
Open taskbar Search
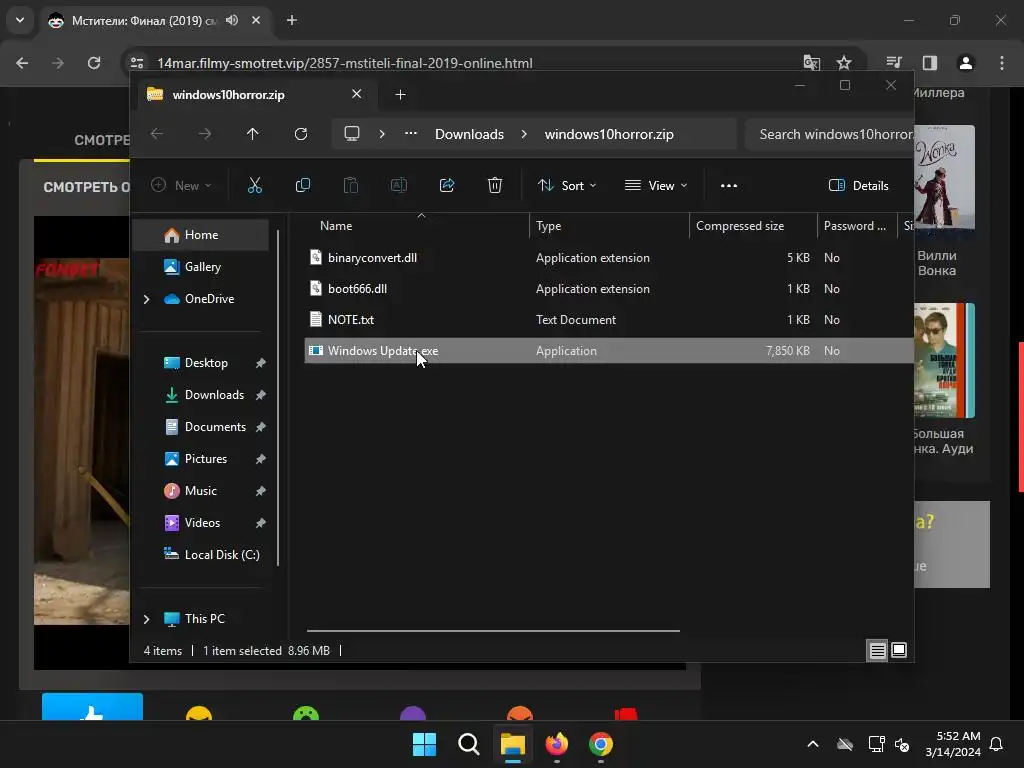(x=468, y=744)
